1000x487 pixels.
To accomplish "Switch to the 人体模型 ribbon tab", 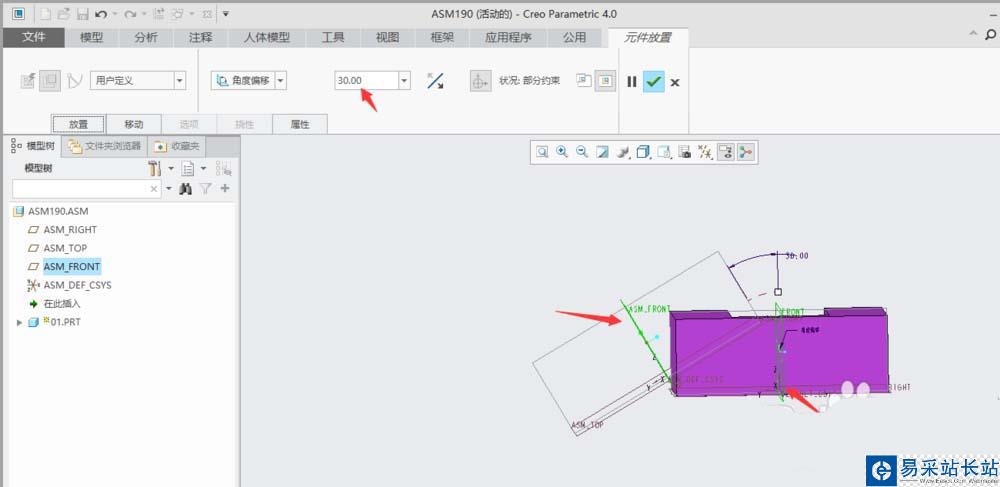I will click(267, 38).
